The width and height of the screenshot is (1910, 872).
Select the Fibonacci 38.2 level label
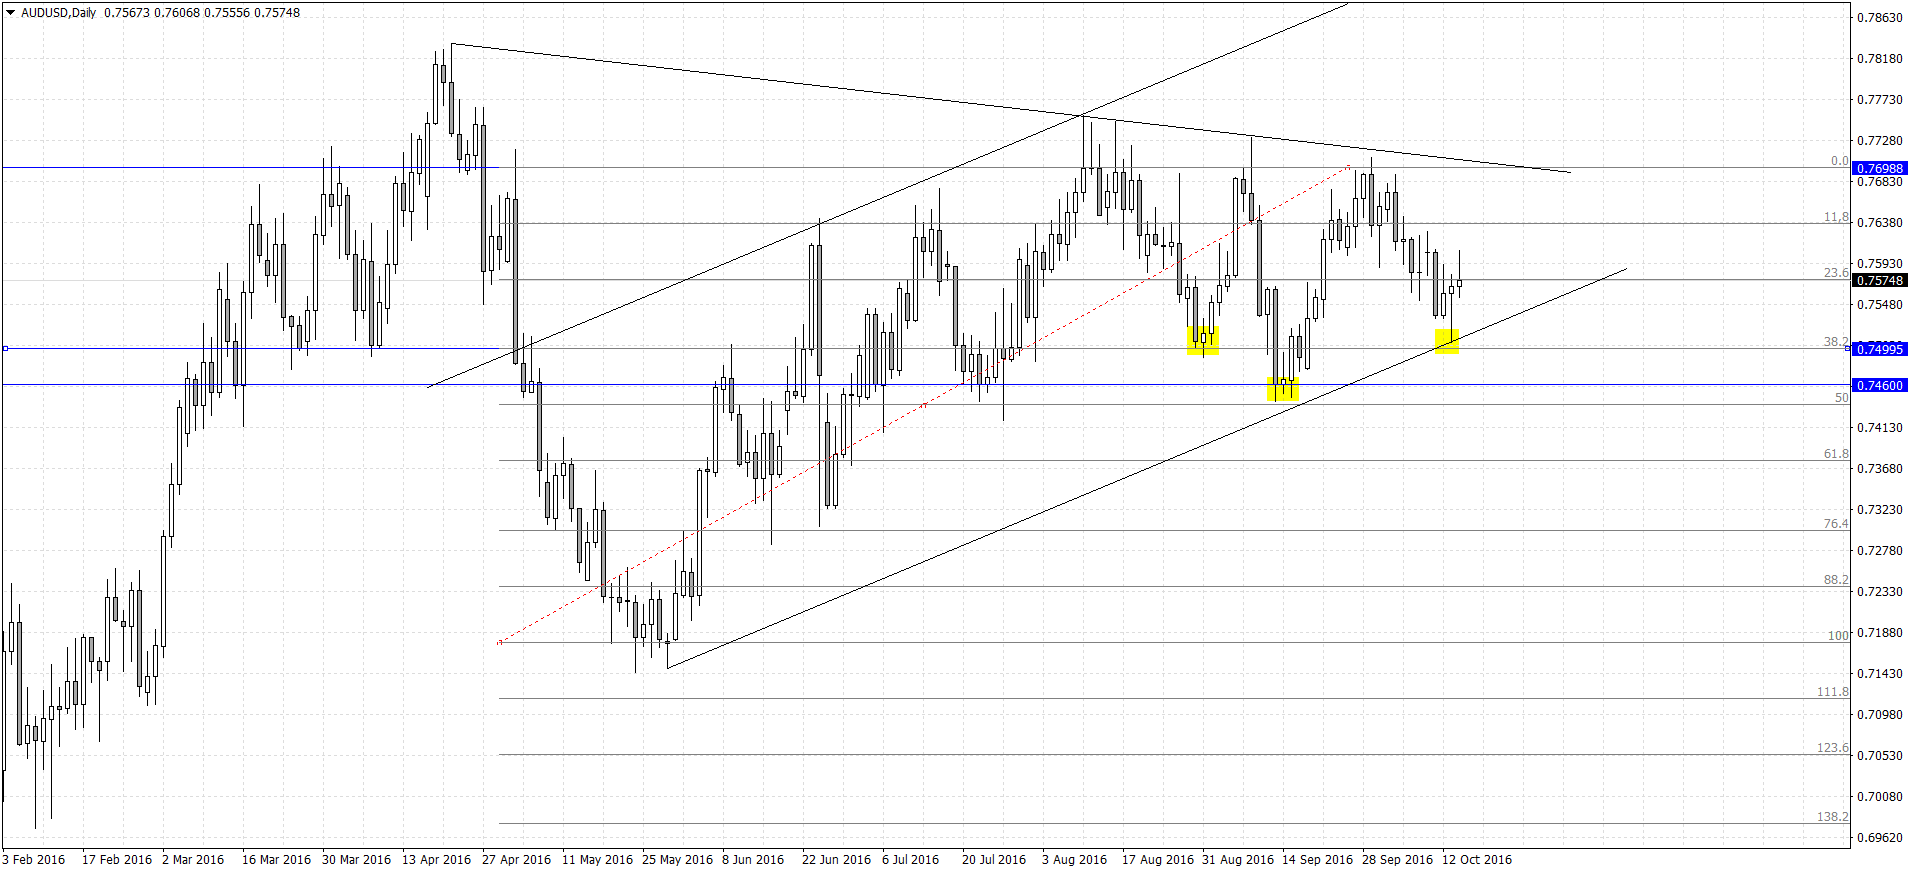click(1836, 342)
